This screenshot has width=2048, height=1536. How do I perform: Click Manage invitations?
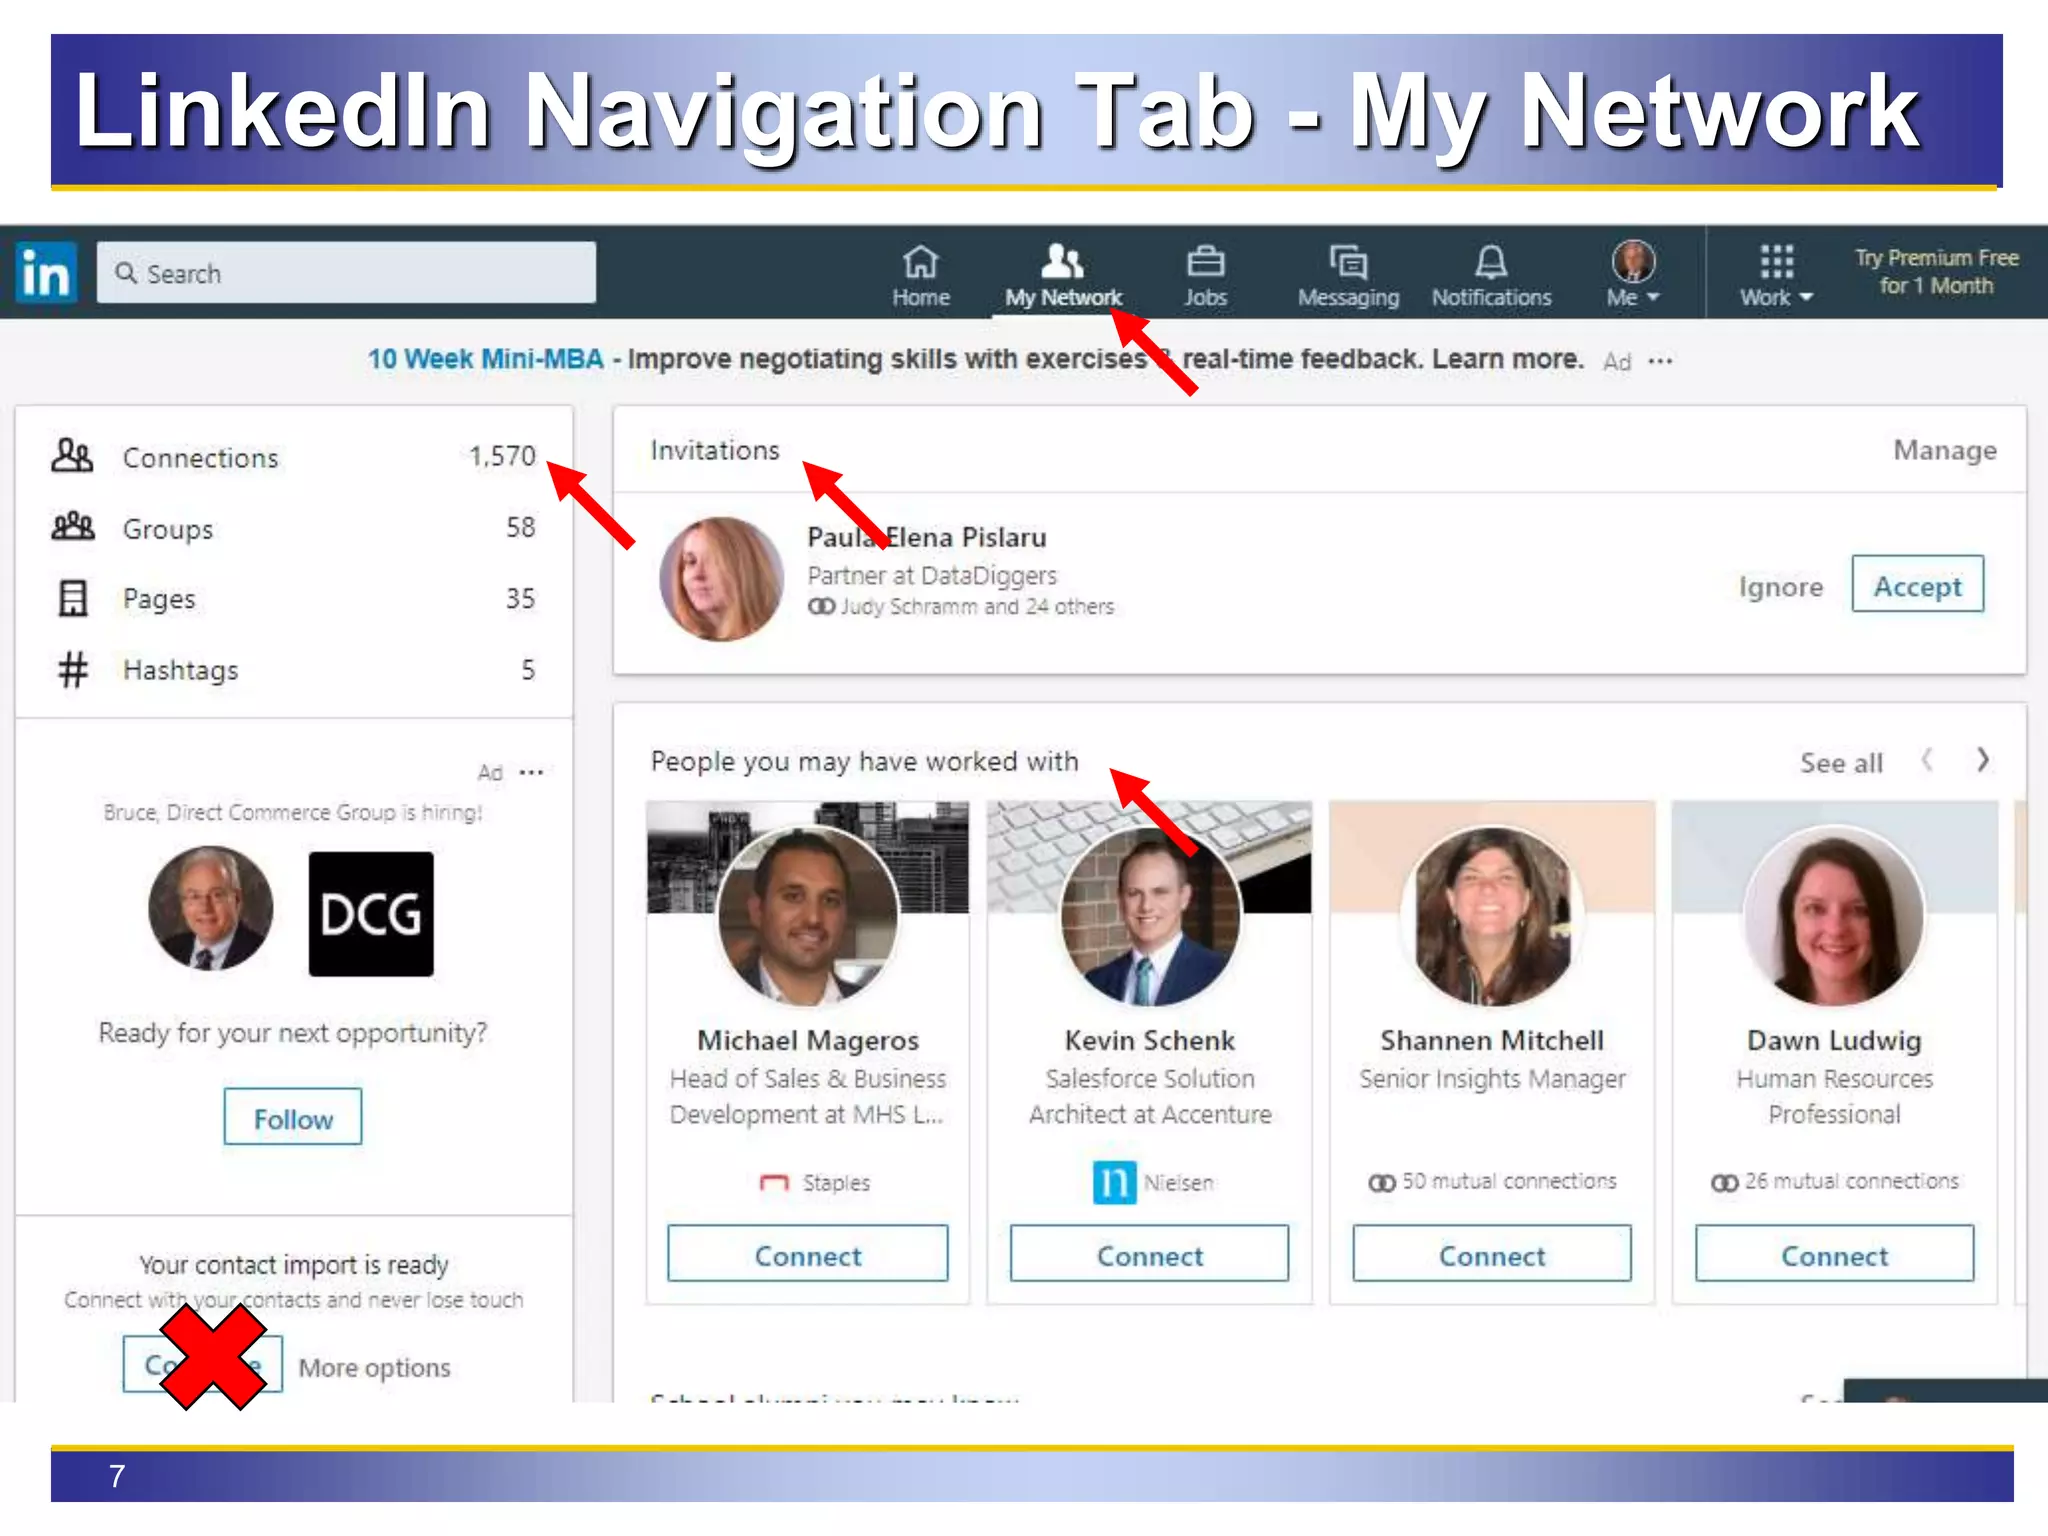pyautogui.click(x=1944, y=450)
